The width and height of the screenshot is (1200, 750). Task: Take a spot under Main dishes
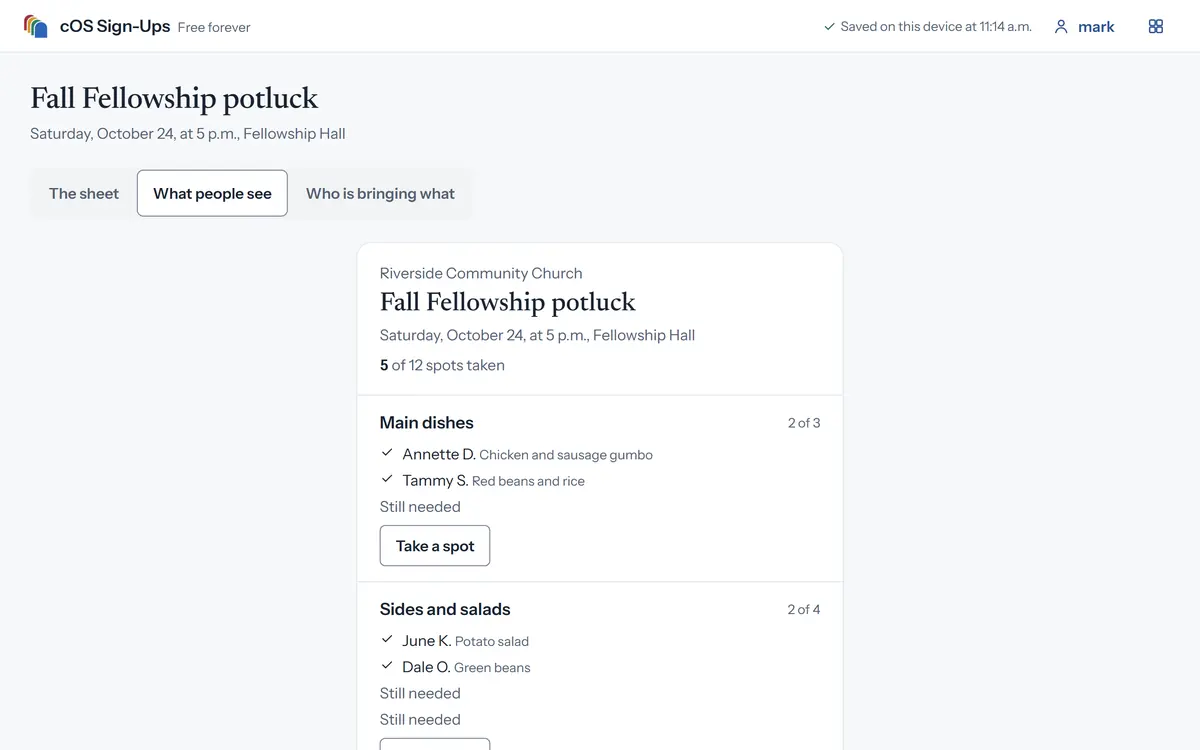(x=435, y=546)
